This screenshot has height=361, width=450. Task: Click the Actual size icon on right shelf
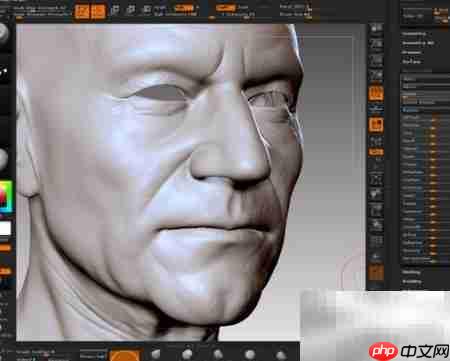376,76
